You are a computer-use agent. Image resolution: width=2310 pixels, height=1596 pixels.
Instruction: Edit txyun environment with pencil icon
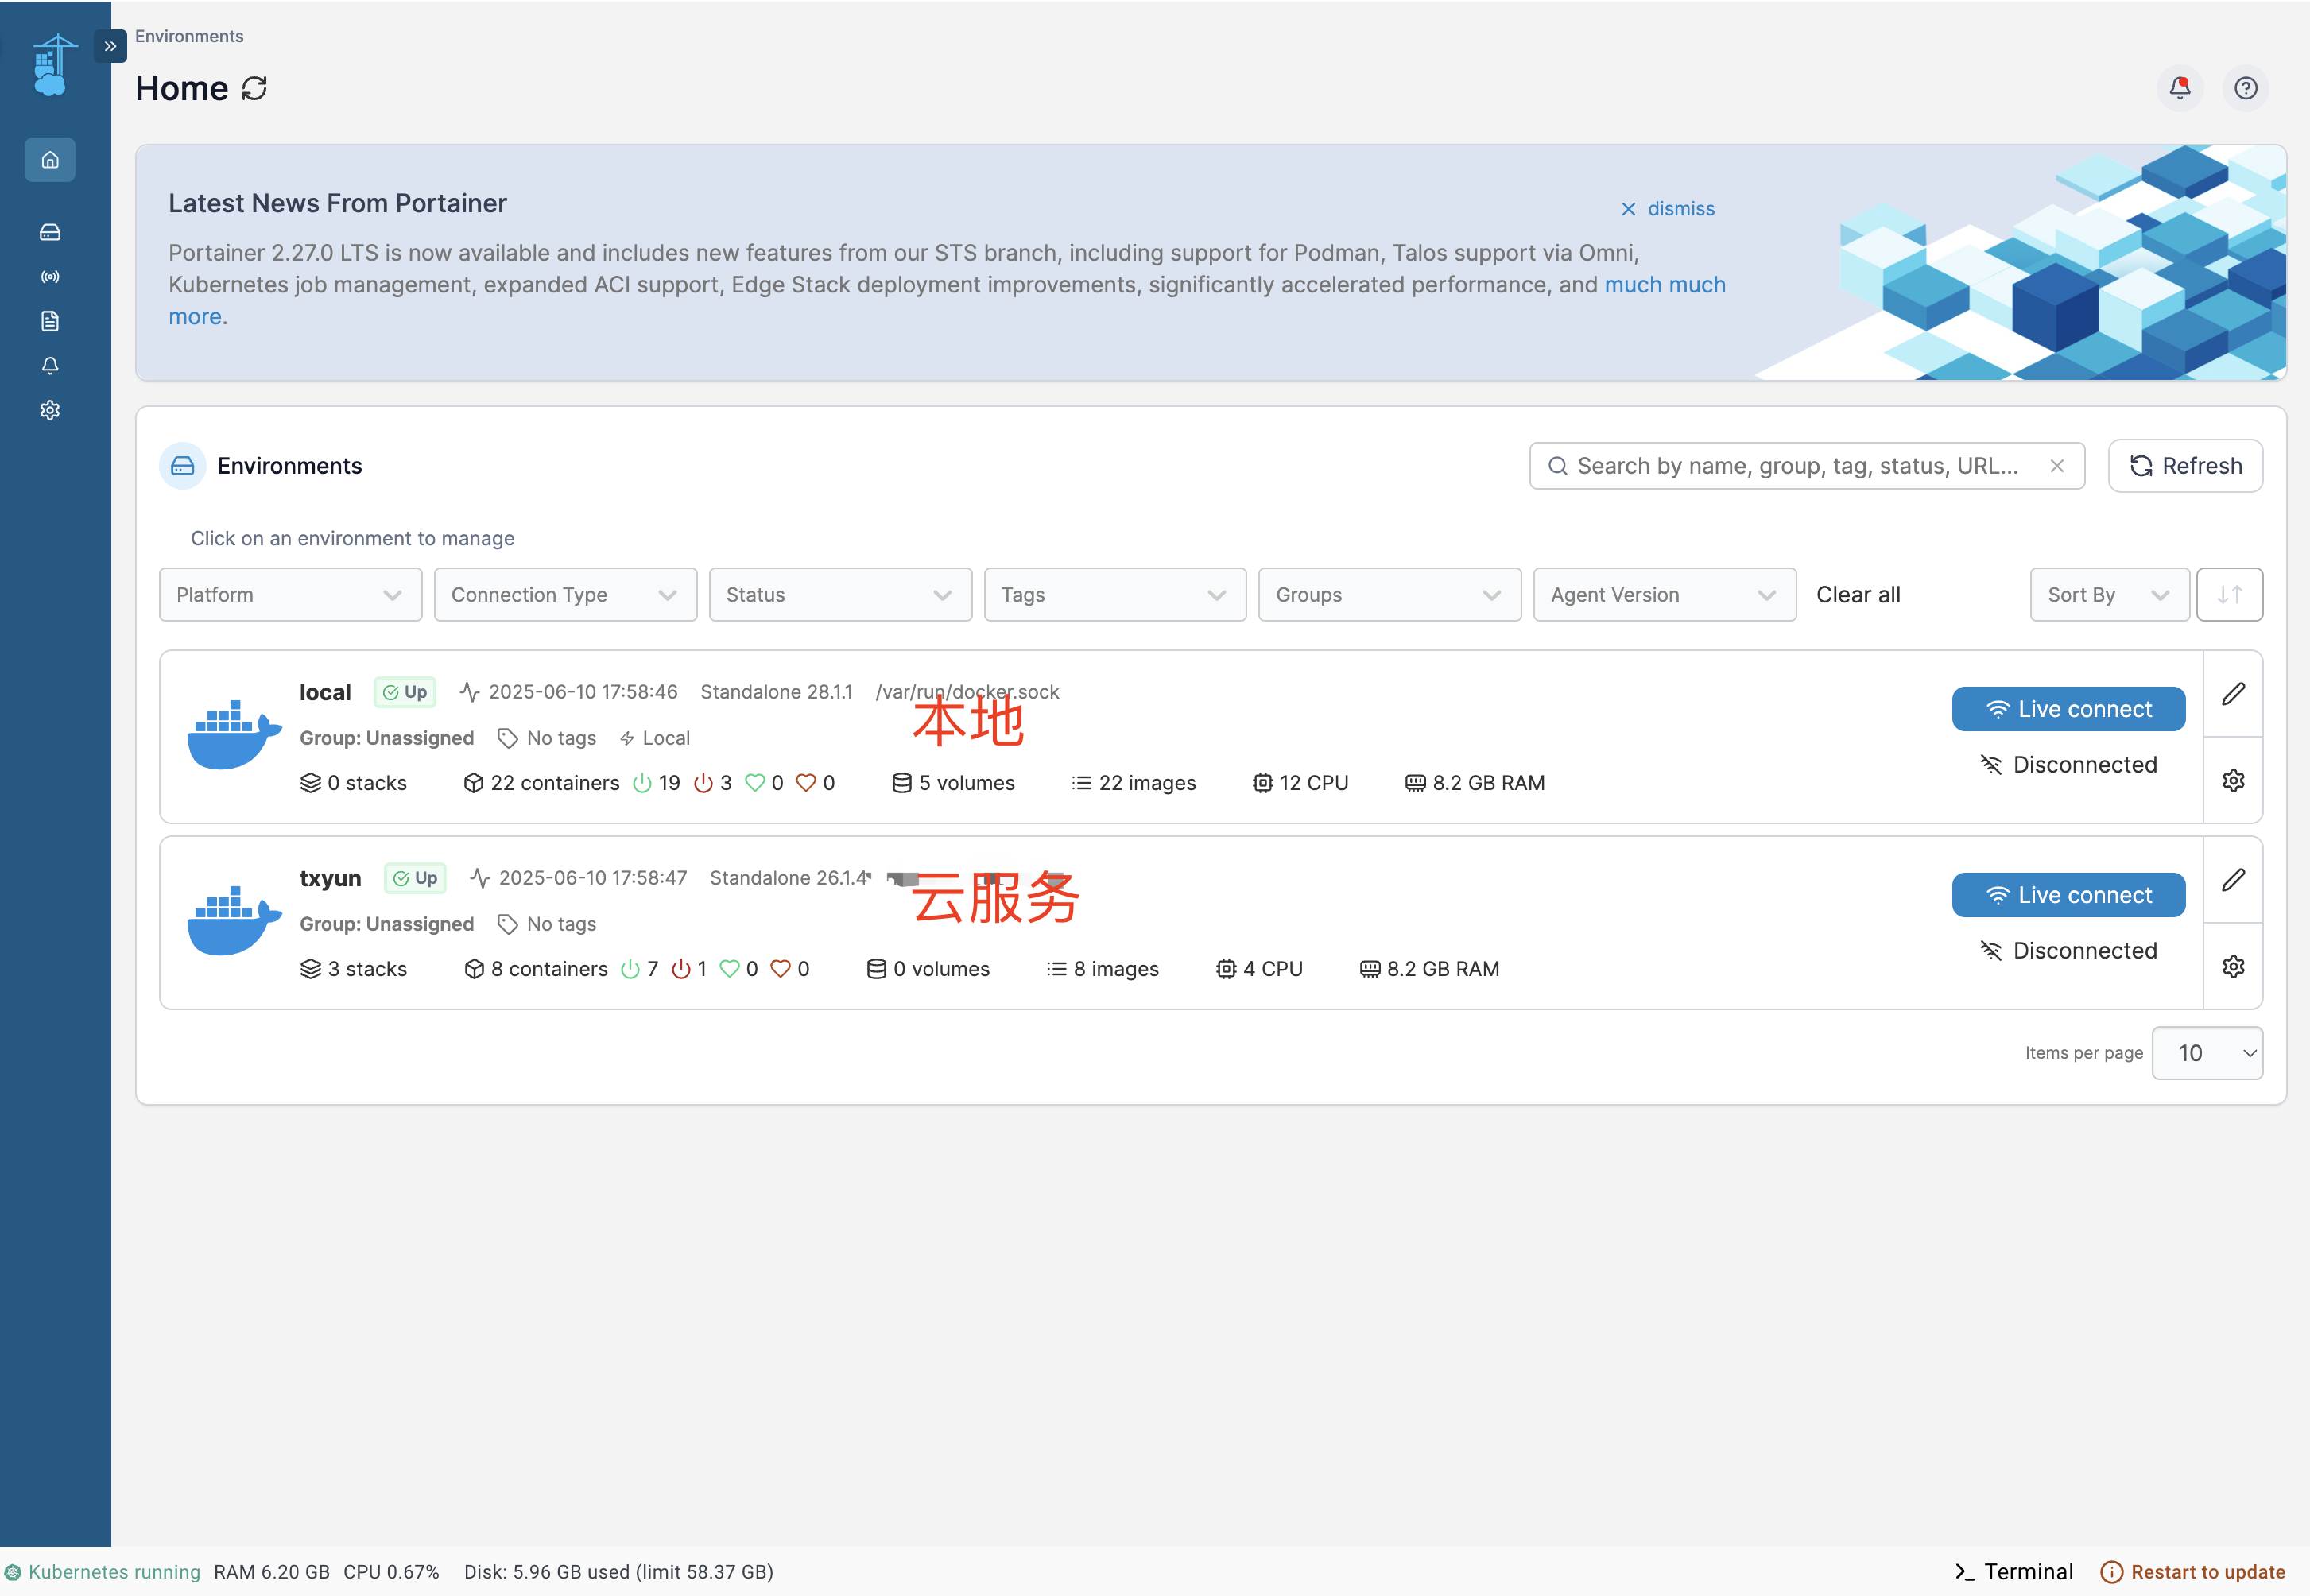[2233, 880]
